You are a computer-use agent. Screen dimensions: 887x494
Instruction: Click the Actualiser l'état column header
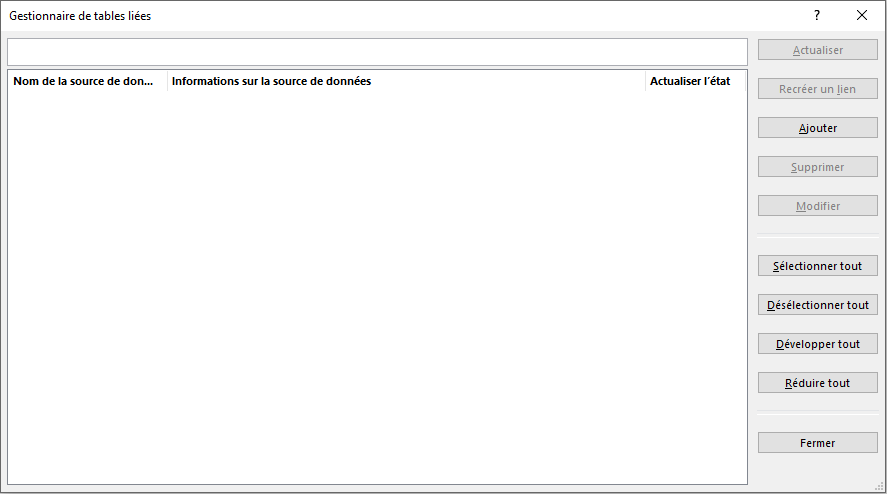click(695, 82)
